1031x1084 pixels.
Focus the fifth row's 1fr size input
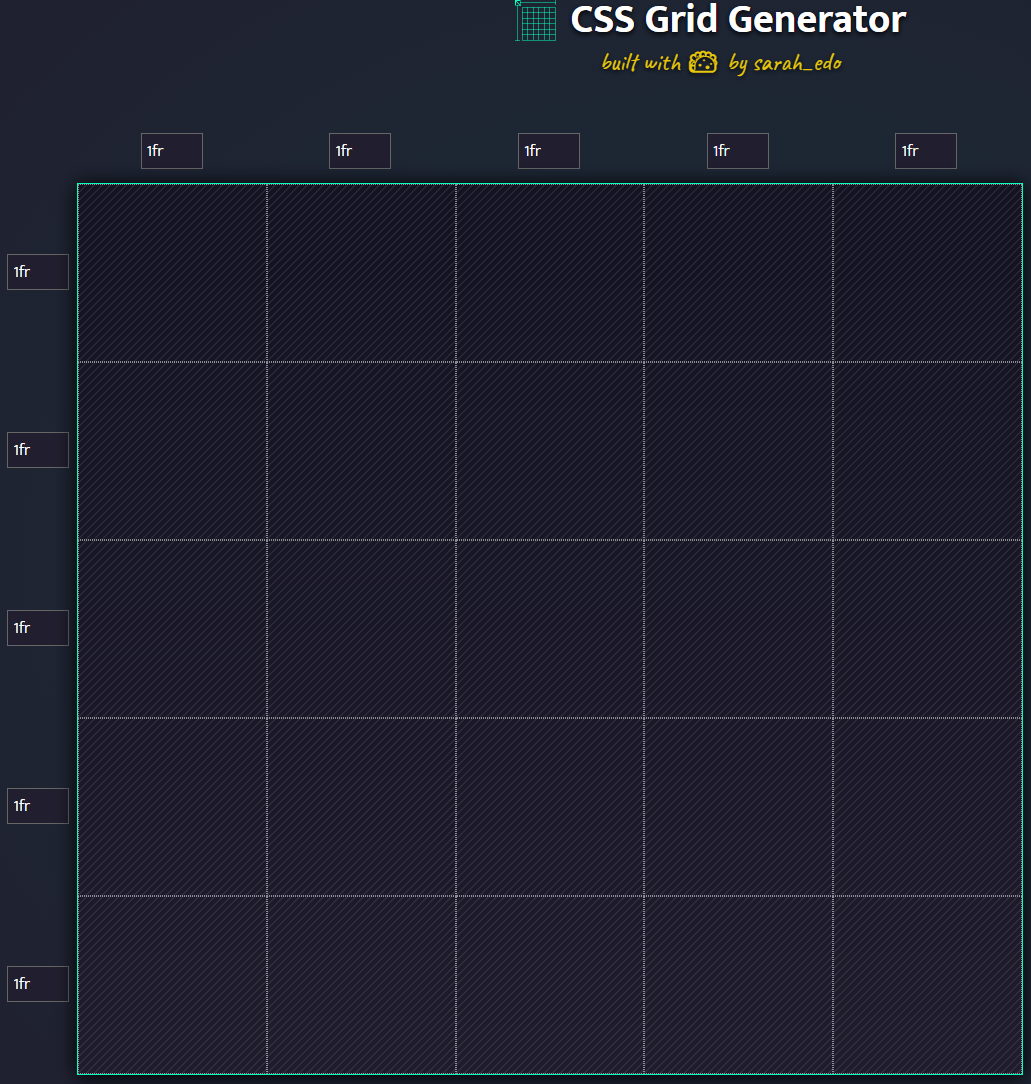38,984
